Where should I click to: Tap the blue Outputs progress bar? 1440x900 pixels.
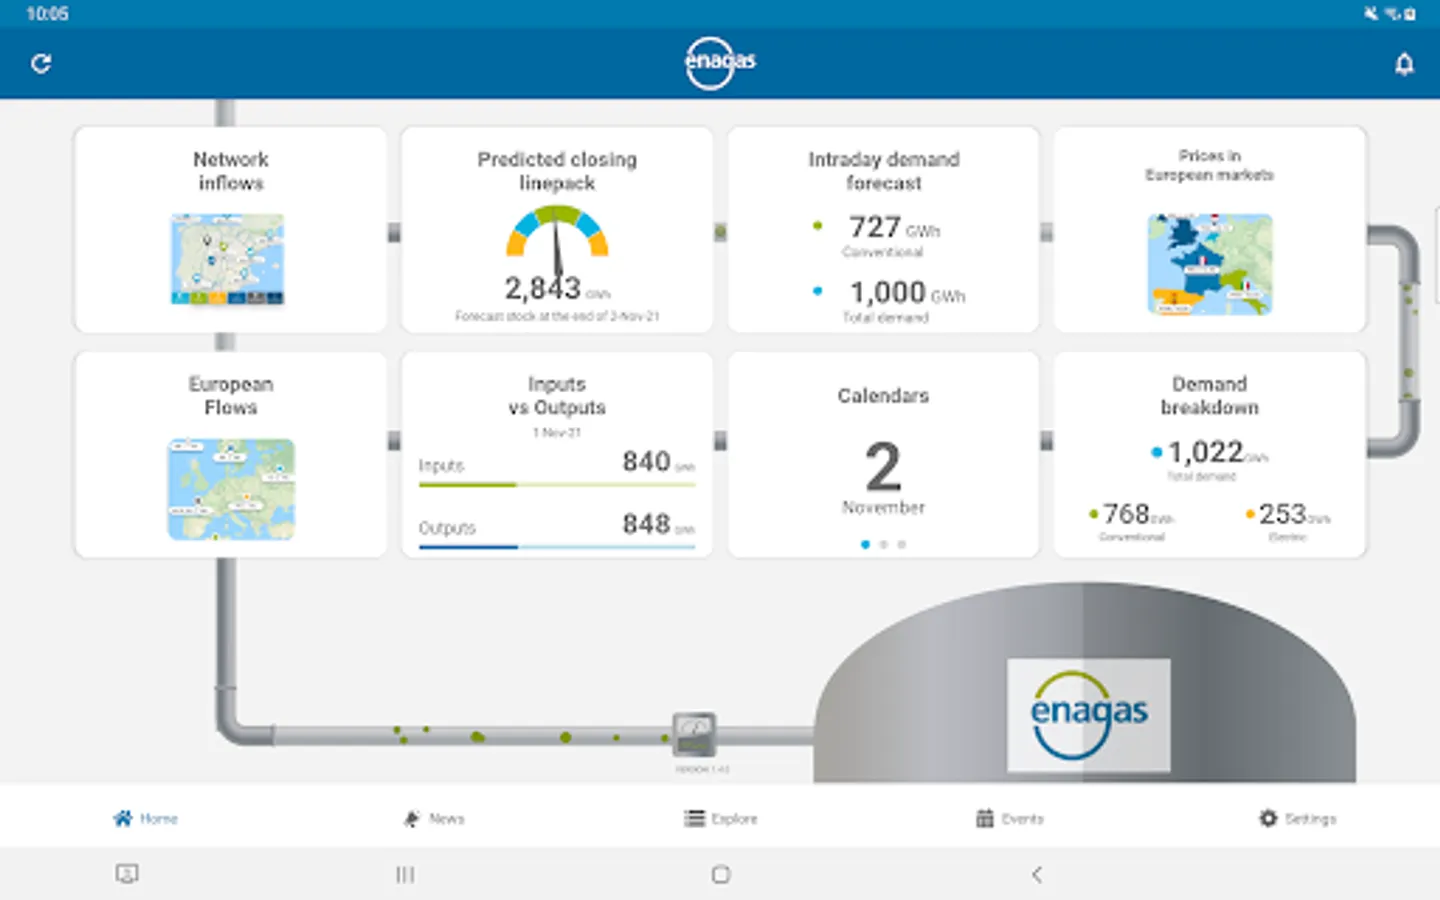[557, 547]
